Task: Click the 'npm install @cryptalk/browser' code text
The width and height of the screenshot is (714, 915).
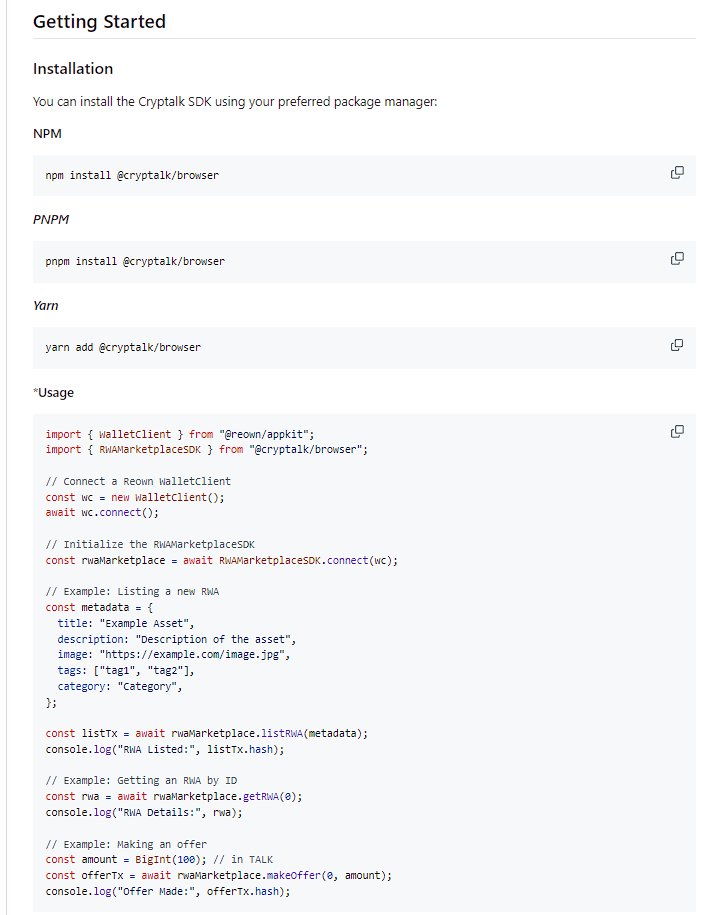Action: click(x=132, y=175)
